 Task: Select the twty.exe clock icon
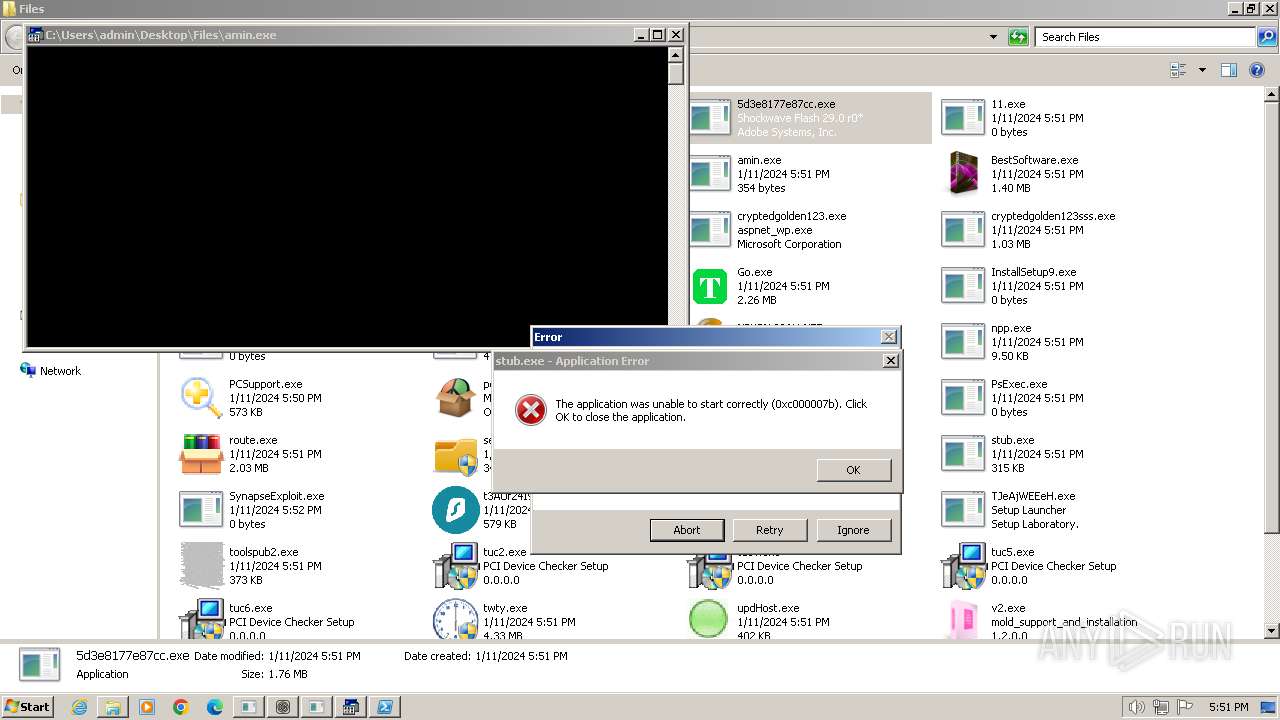[x=455, y=620]
